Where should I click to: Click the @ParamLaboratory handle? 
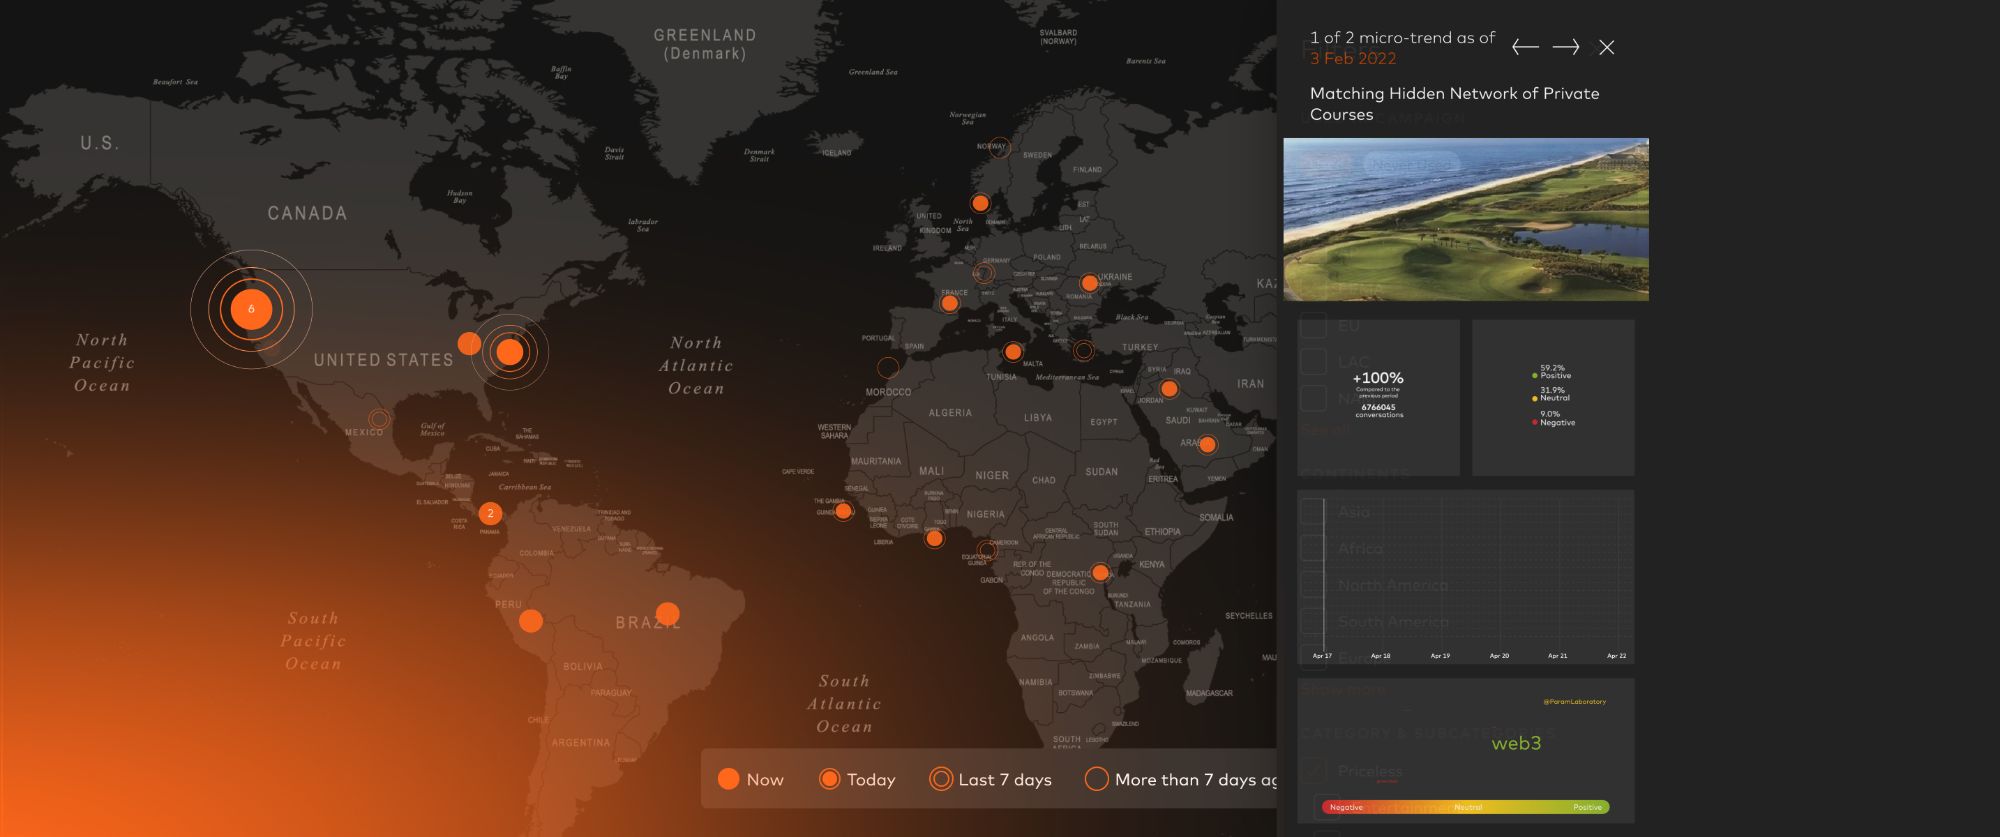click(x=1574, y=701)
